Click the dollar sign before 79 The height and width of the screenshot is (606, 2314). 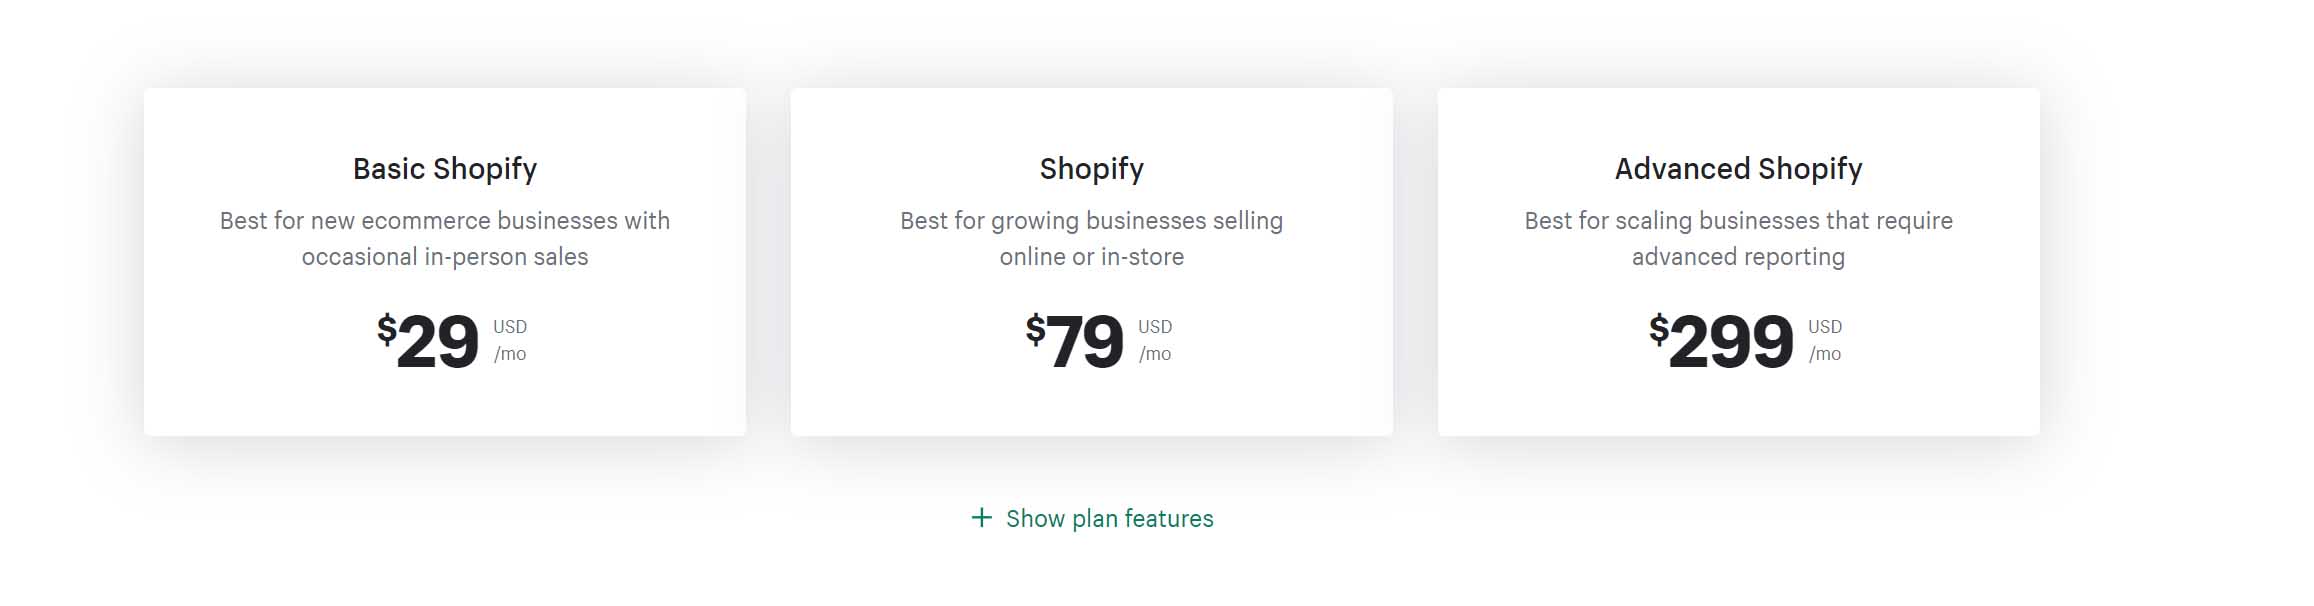click(1035, 329)
